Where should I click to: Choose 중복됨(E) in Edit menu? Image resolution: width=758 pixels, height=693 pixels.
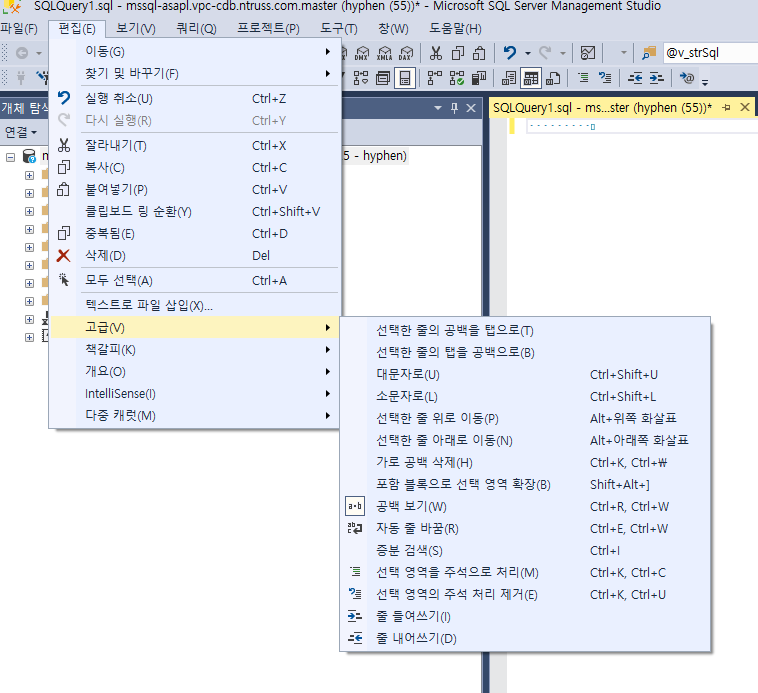tap(195, 233)
